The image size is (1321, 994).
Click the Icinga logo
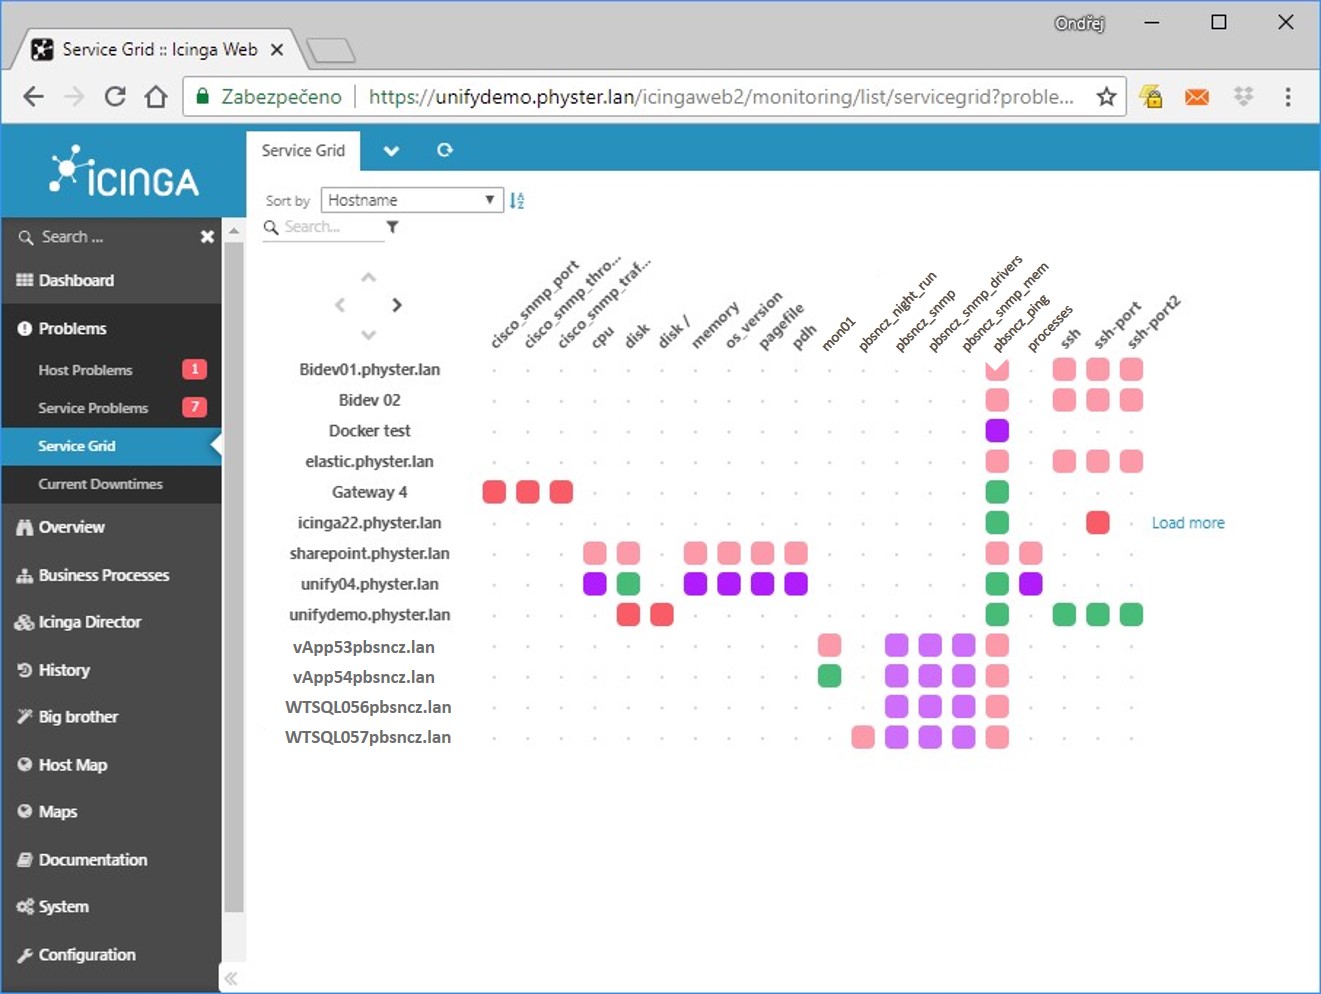[124, 171]
